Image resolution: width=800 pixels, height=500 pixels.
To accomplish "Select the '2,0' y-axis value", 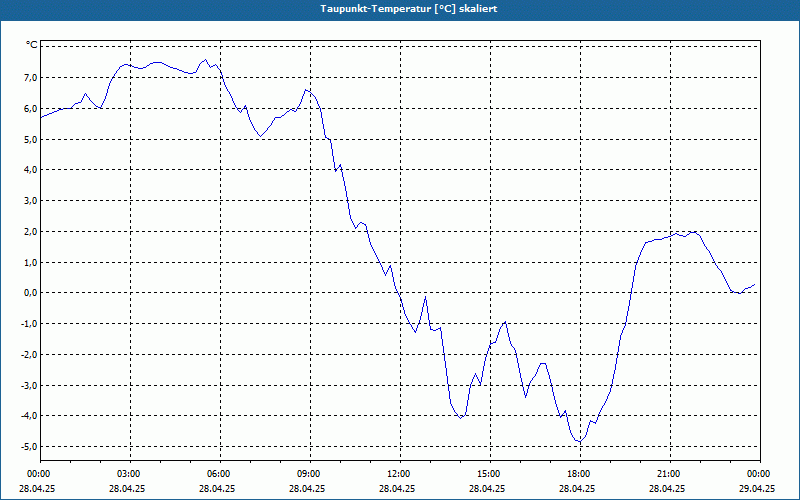I will [x=31, y=231].
